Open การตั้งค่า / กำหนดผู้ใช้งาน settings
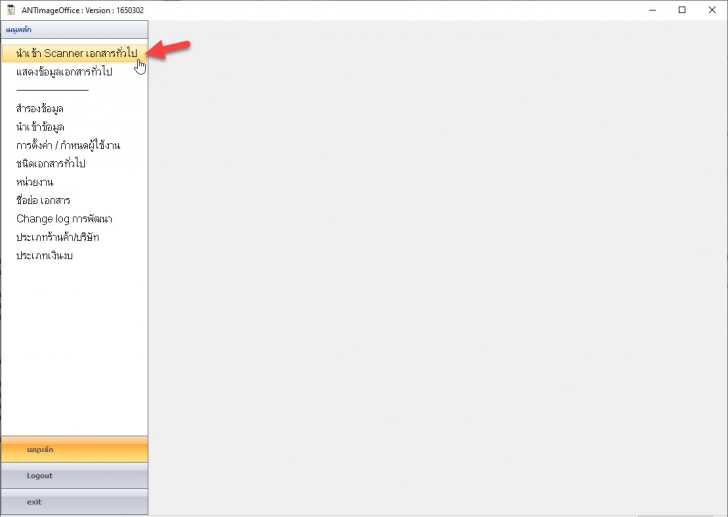The image size is (728, 517). (x=68, y=145)
